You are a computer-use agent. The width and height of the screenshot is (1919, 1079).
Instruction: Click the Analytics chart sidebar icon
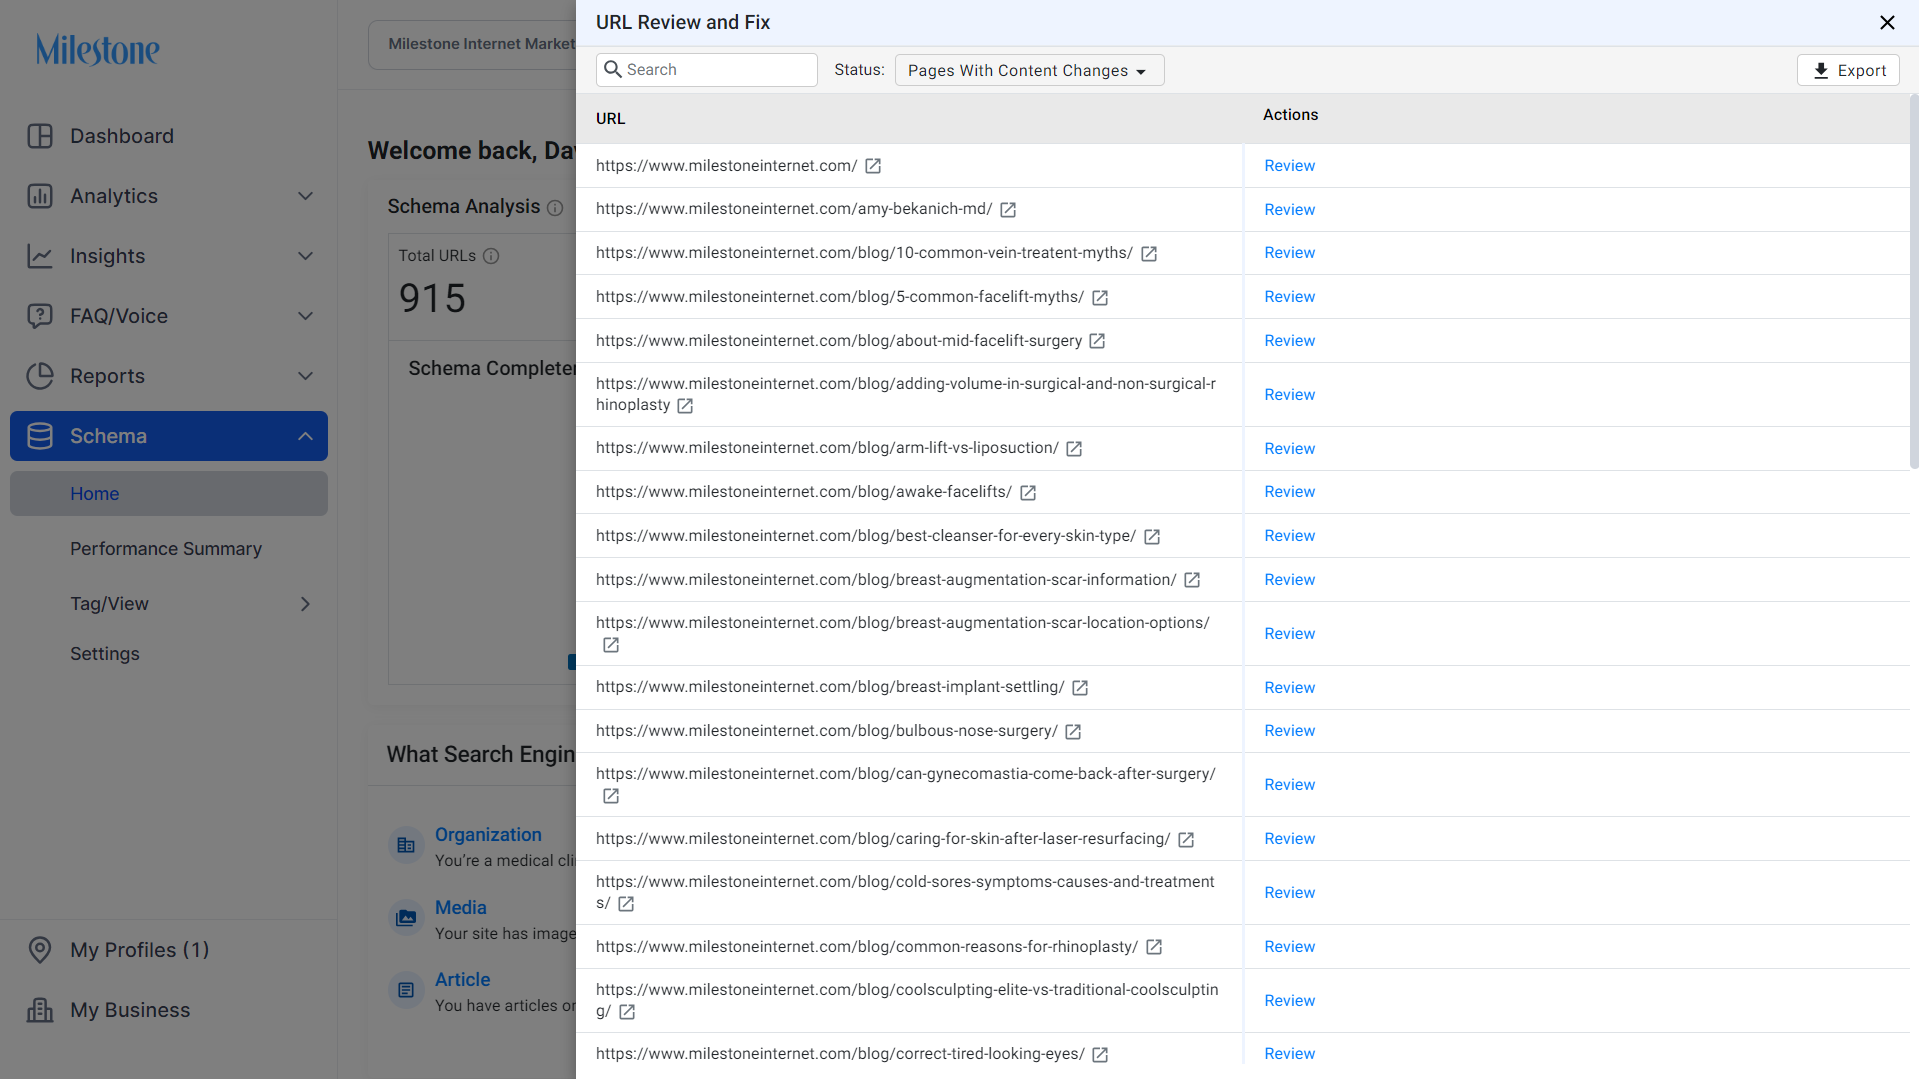[40, 196]
